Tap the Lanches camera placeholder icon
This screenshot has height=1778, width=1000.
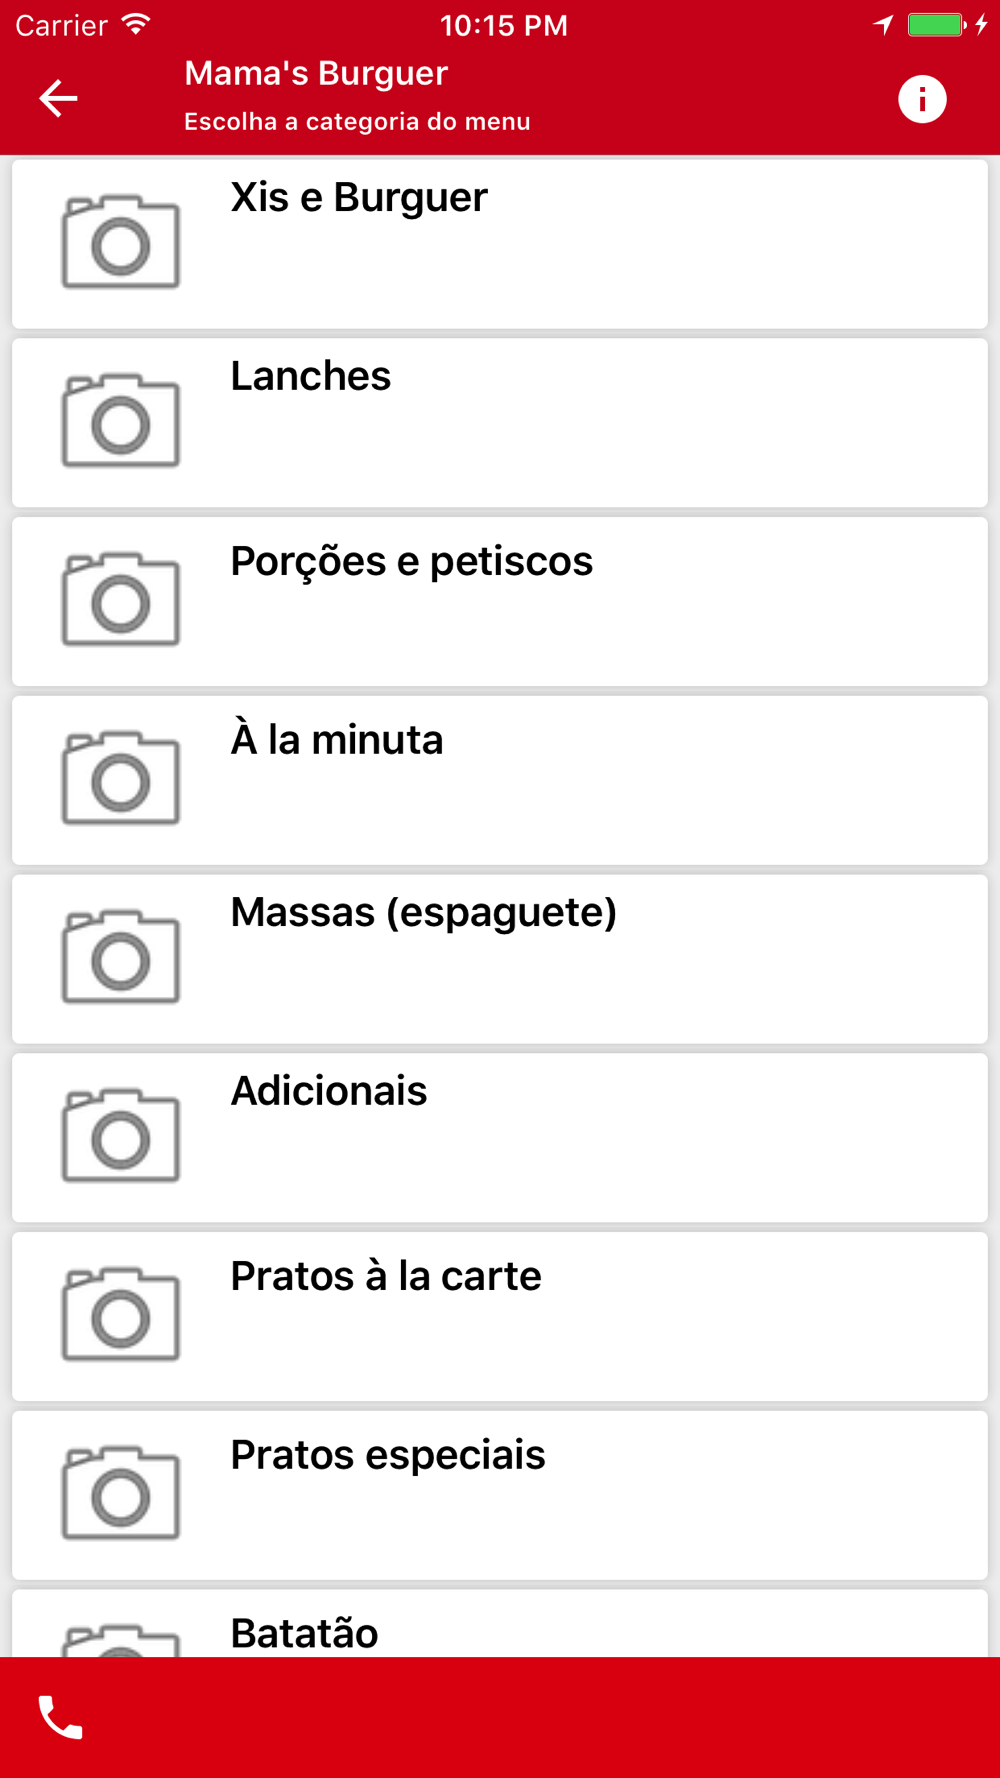(x=121, y=422)
